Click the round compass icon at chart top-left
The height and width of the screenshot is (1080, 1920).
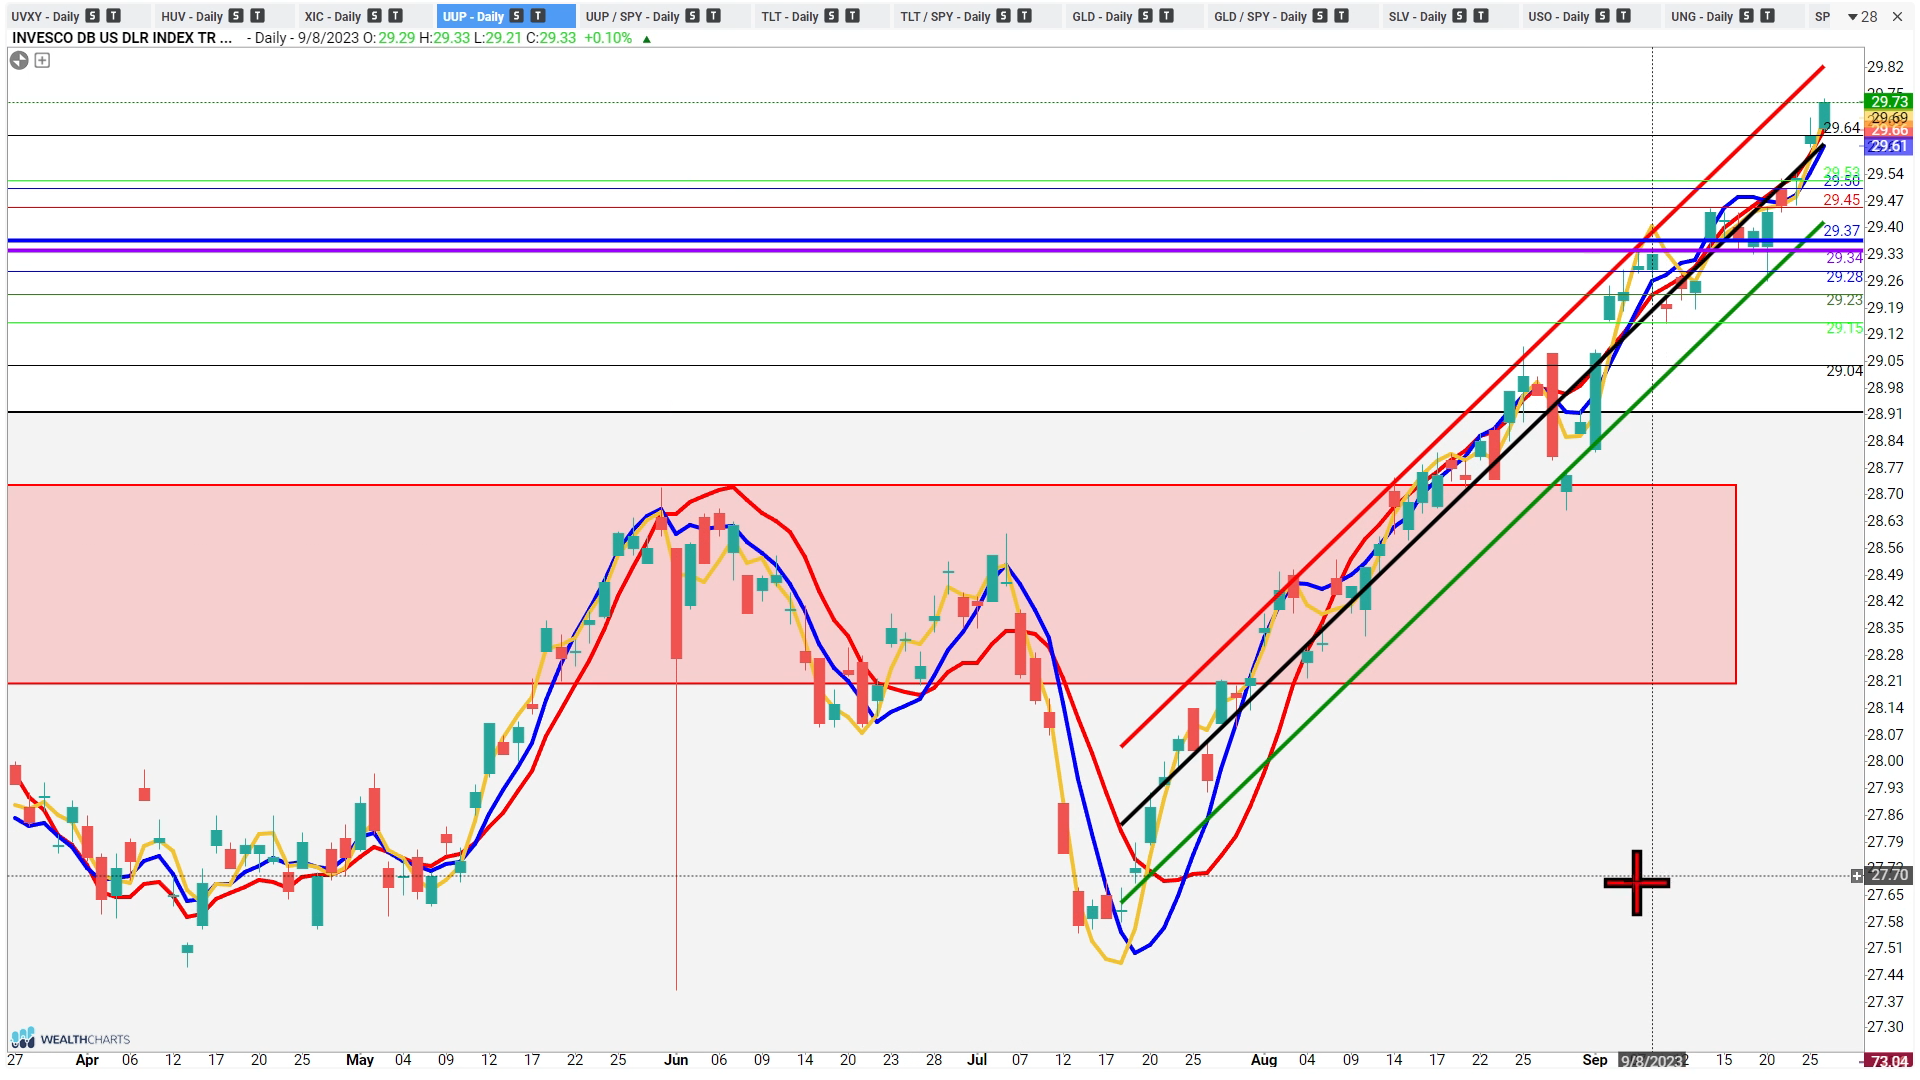point(19,60)
